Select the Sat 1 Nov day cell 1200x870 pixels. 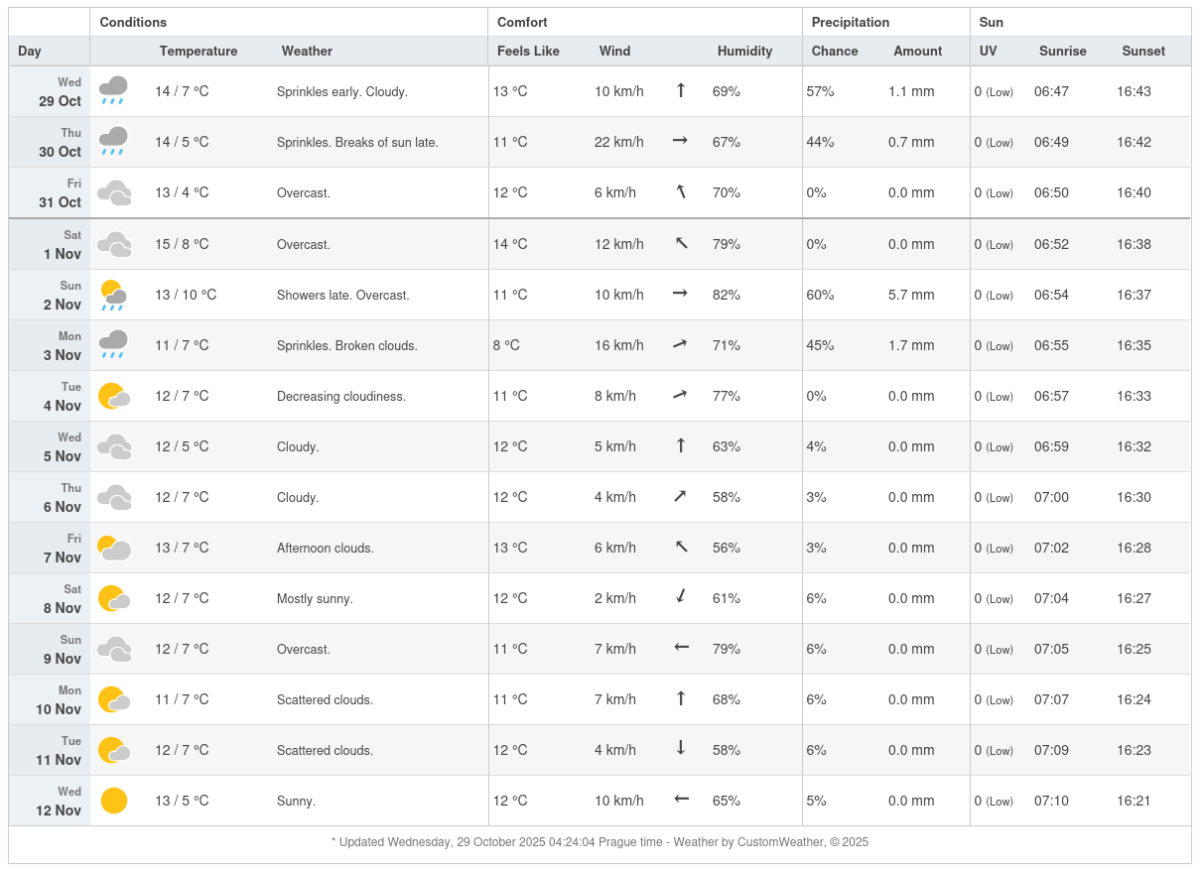(50, 244)
